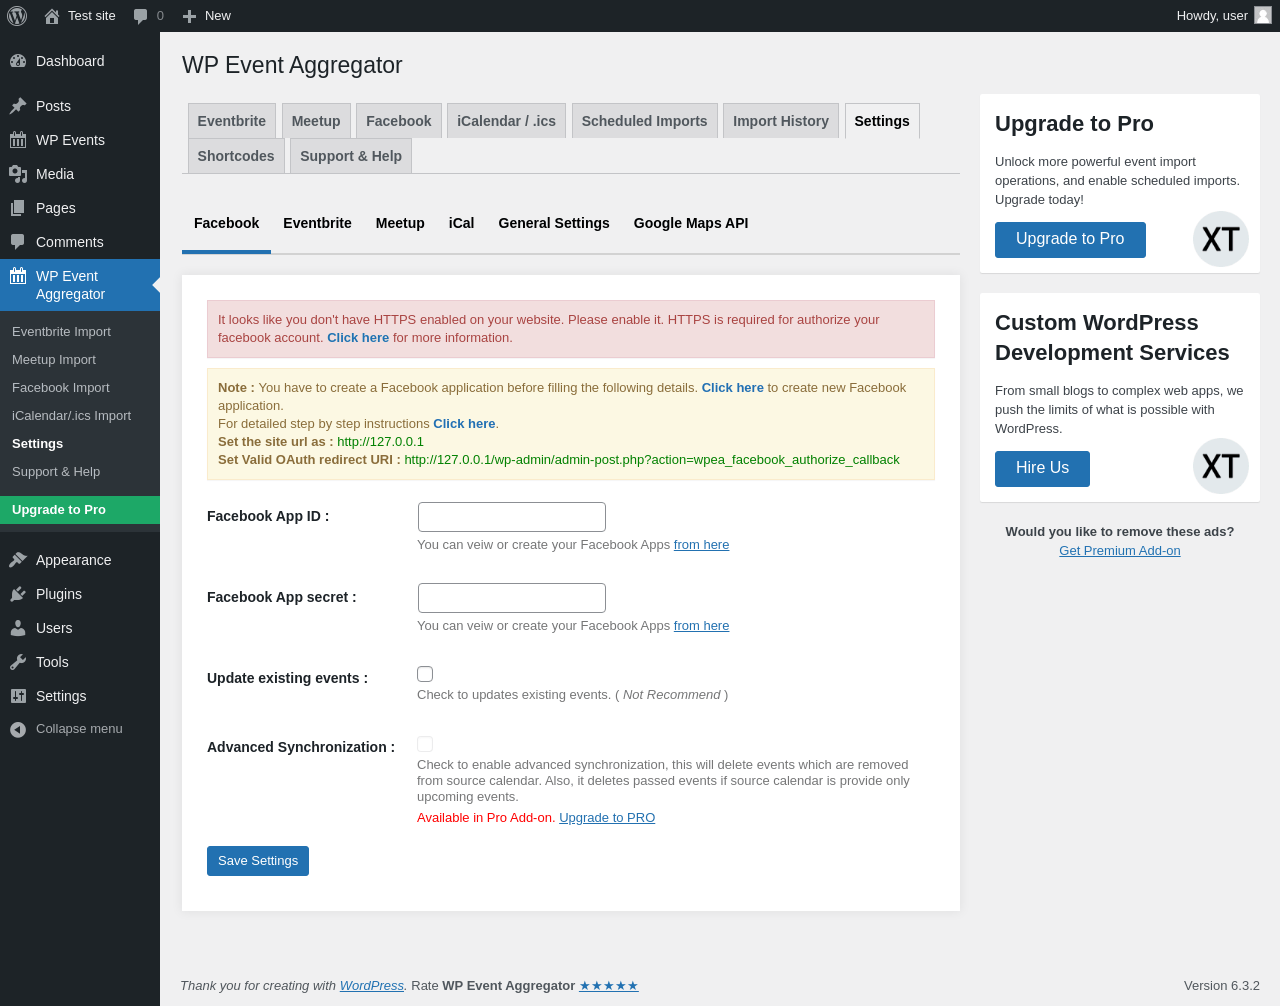1280x1006 pixels.
Task: Click the Save Settings button
Action: click(x=258, y=861)
